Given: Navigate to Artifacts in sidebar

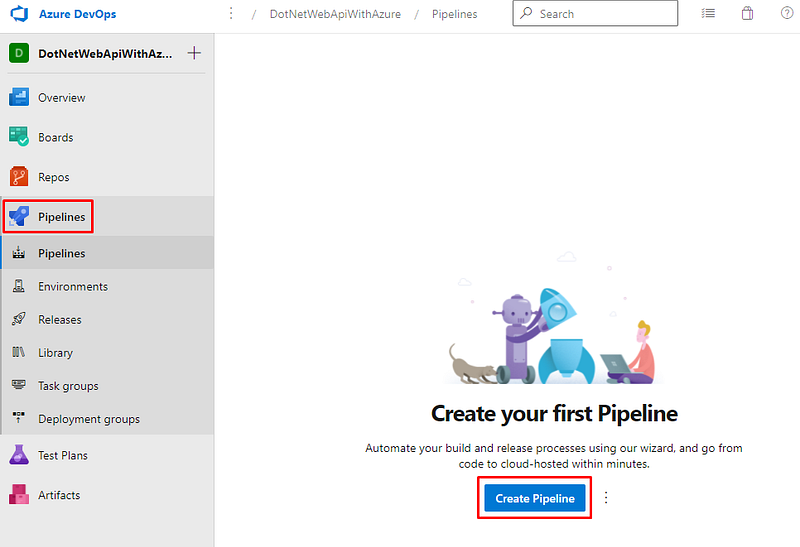Looking at the screenshot, I should 59,495.
